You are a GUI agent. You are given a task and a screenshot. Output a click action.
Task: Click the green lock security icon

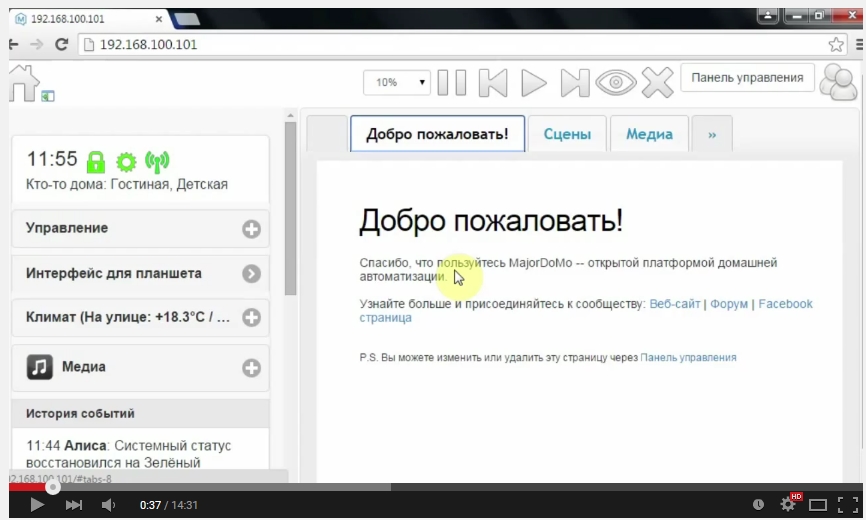pyautogui.click(x=96, y=162)
